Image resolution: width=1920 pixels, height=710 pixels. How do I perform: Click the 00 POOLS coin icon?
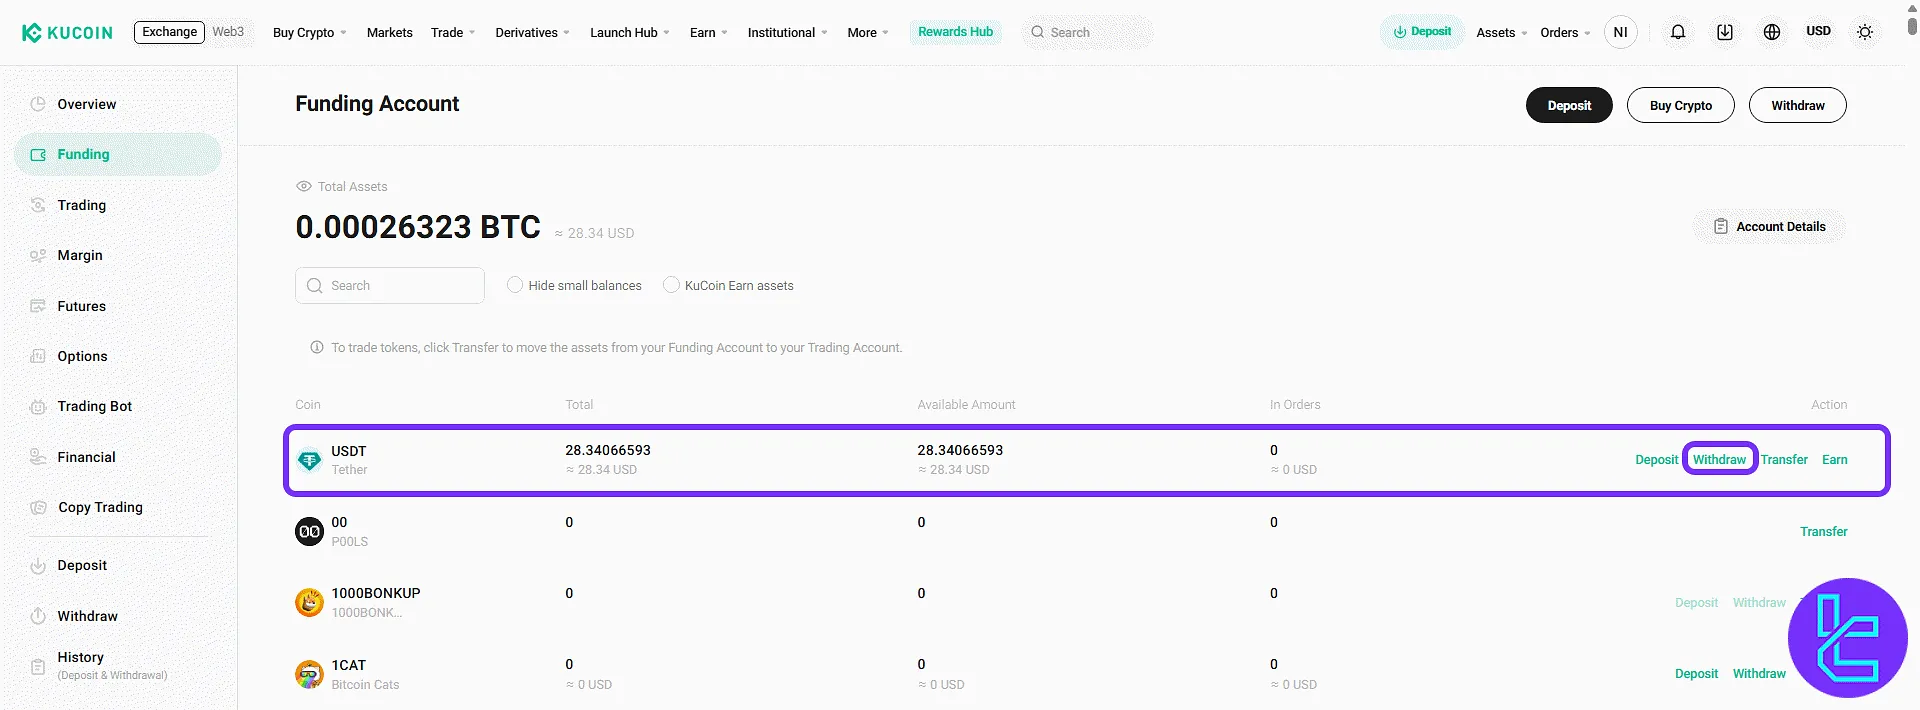(x=309, y=532)
